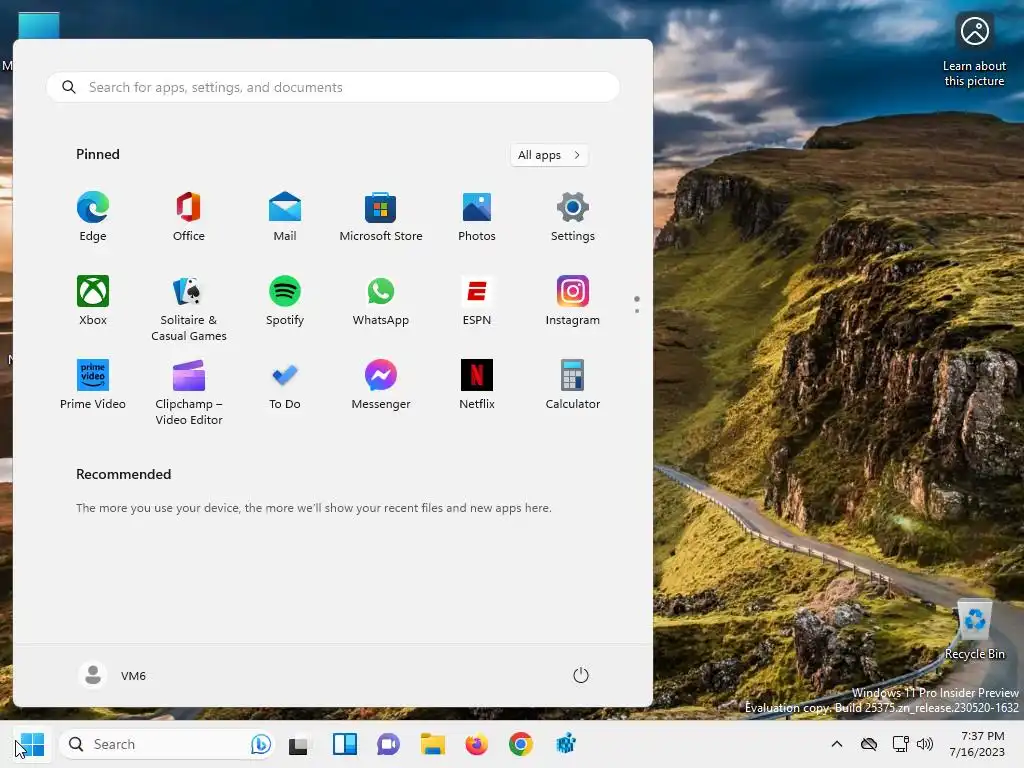Image resolution: width=1024 pixels, height=768 pixels.
Task: Open the Mail pinned app
Action: [285, 217]
